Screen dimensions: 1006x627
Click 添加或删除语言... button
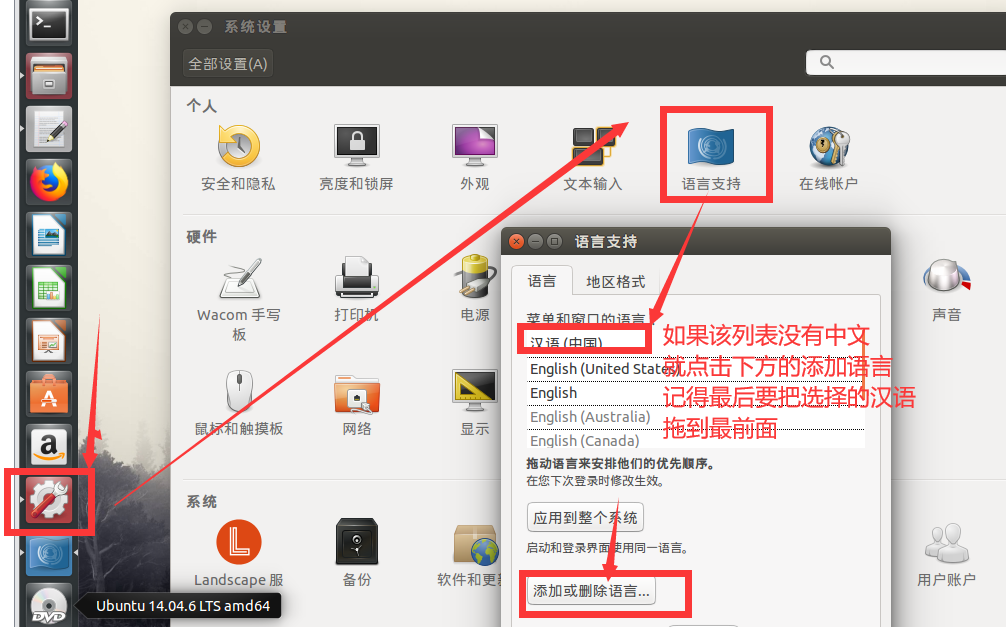pyautogui.click(x=592, y=590)
